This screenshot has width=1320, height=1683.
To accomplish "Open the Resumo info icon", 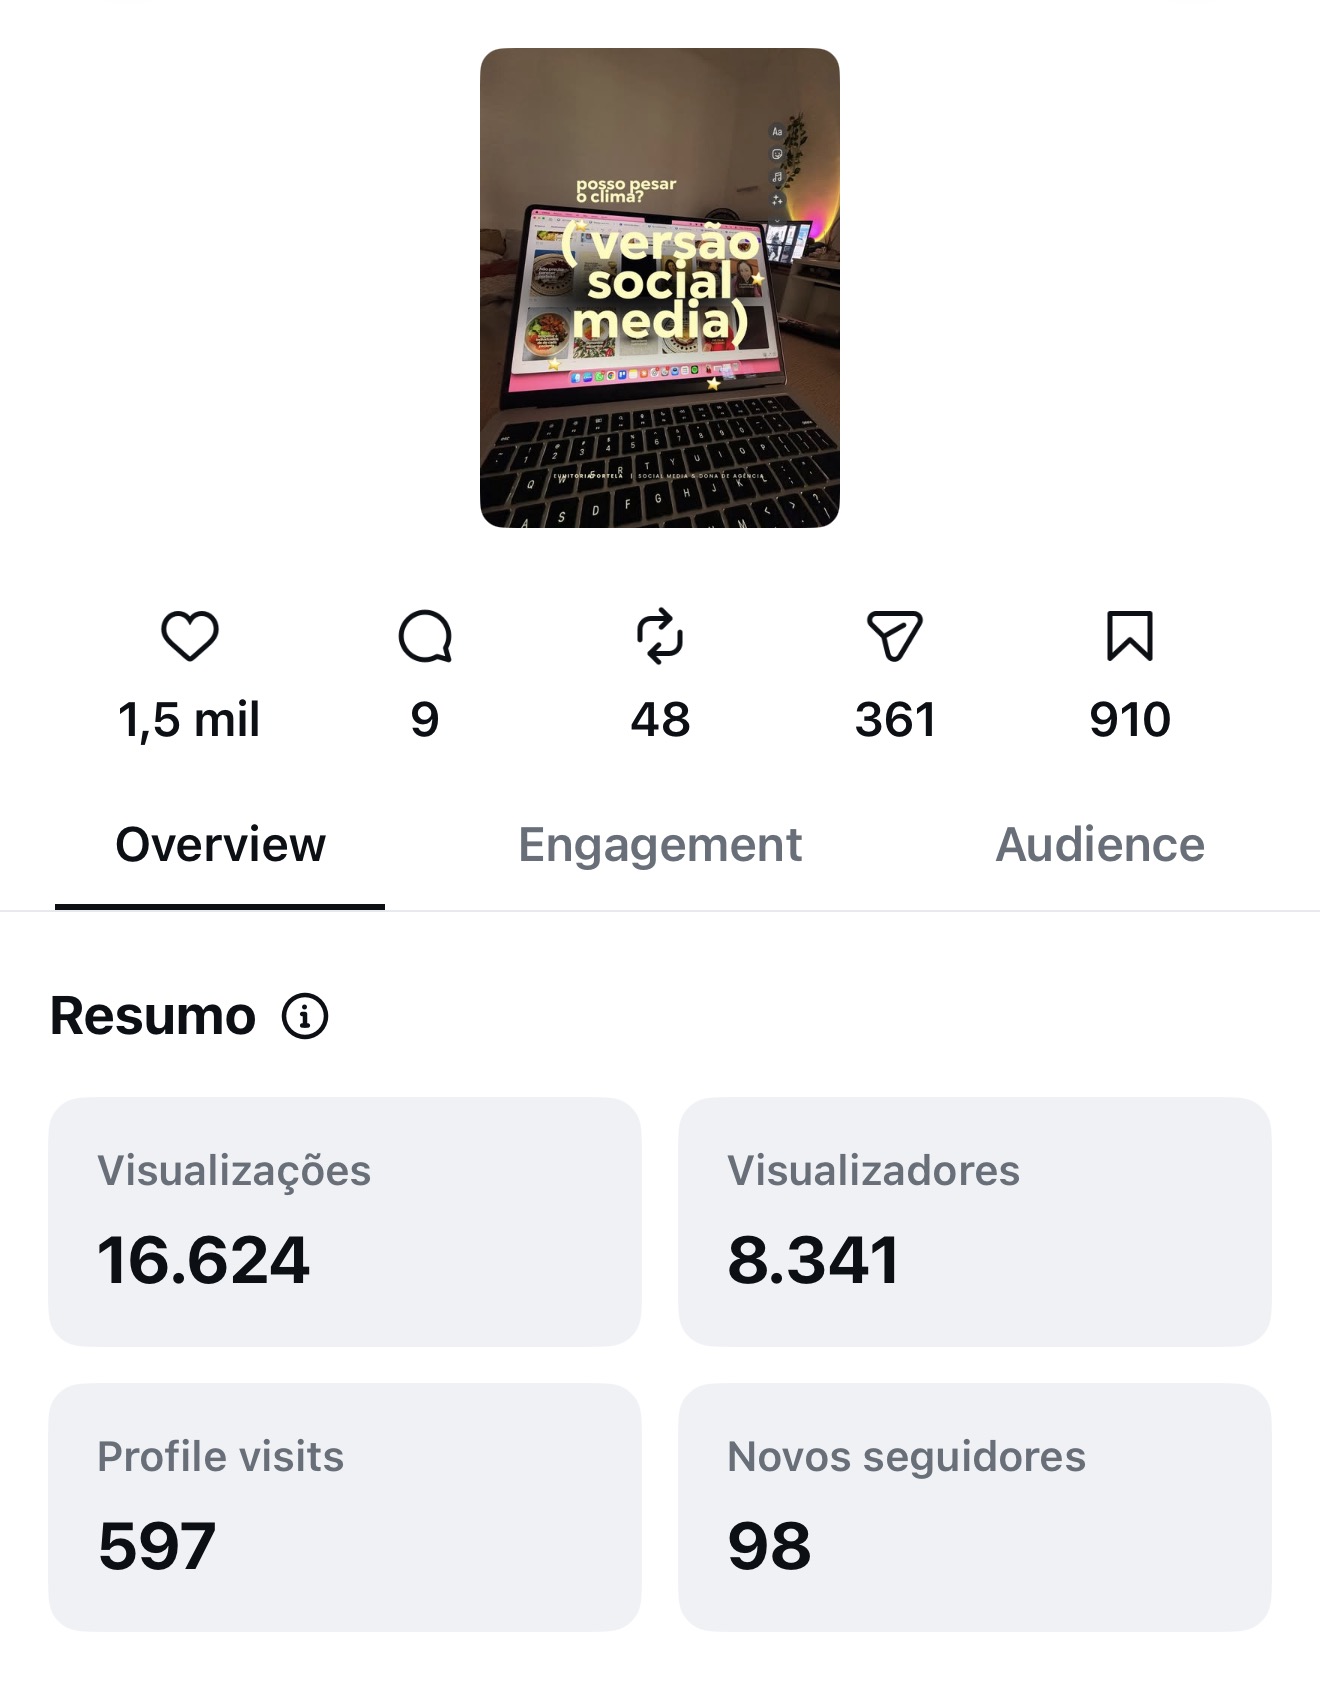I will pos(305,1016).
